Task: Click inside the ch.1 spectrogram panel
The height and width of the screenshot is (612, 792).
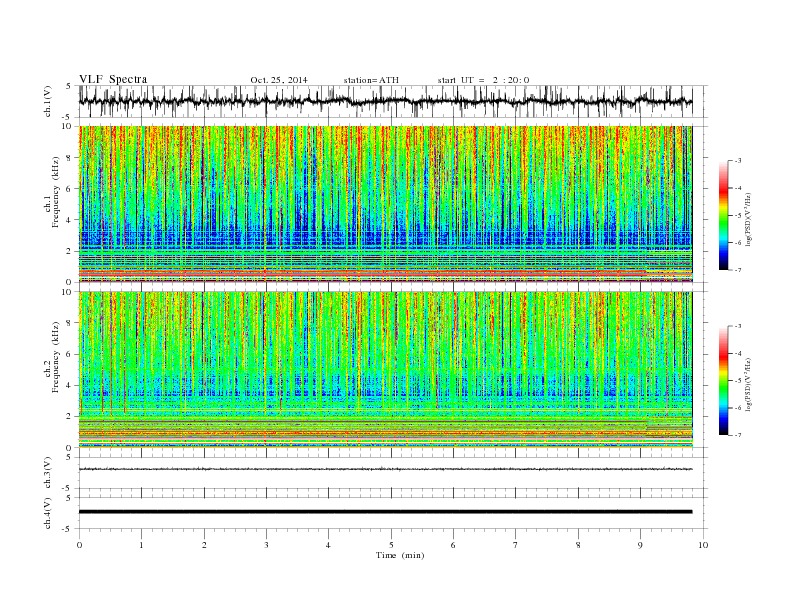Action: [385, 204]
